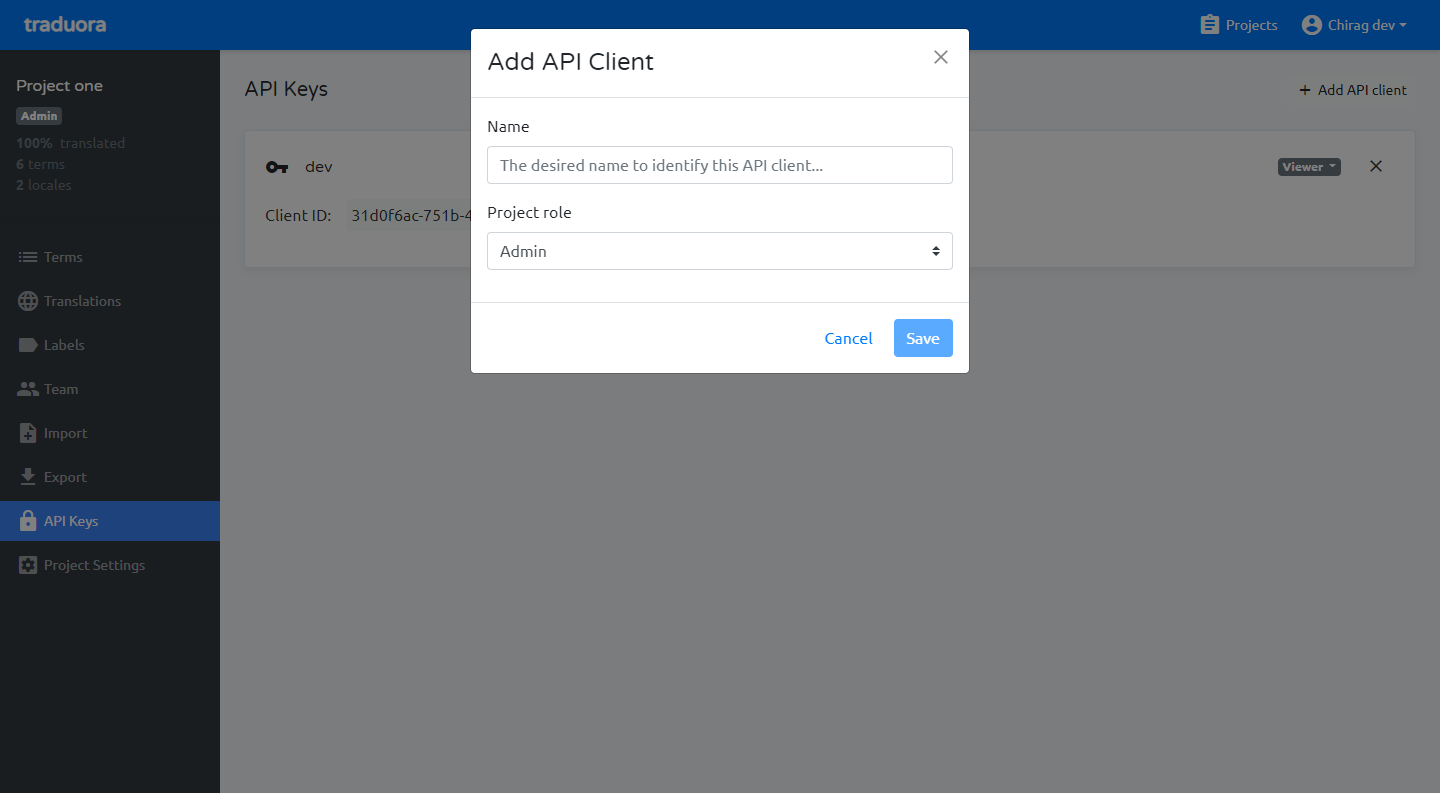
Task: Open the traduora logo
Action: 63,24
